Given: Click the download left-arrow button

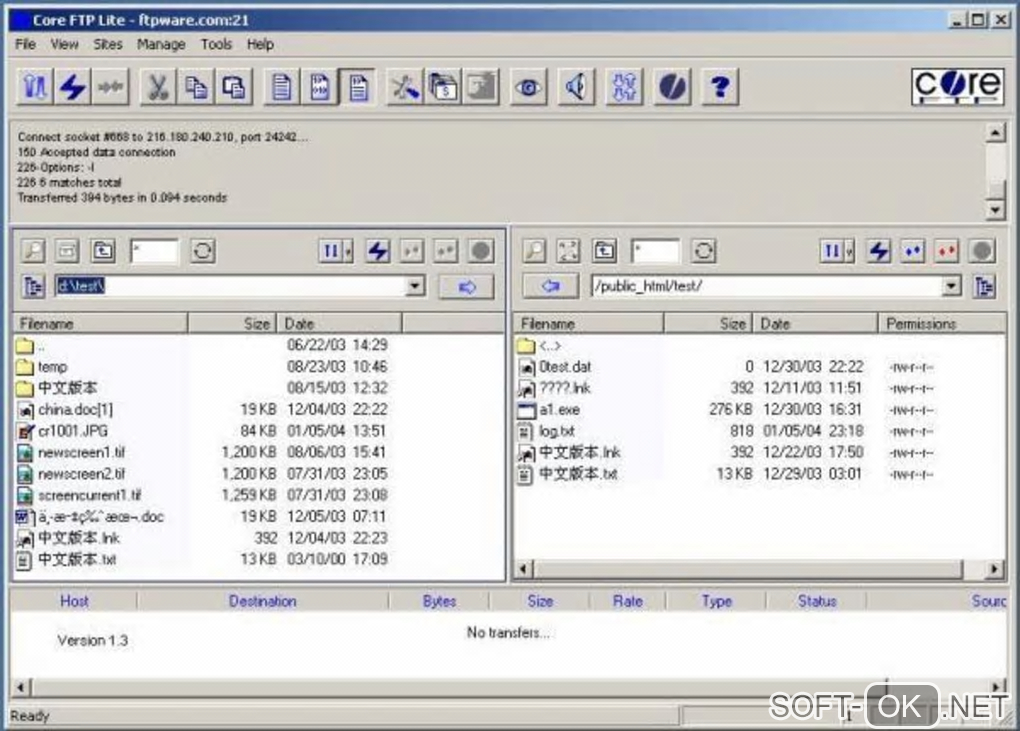Looking at the screenshot, I should click(550, 286).
